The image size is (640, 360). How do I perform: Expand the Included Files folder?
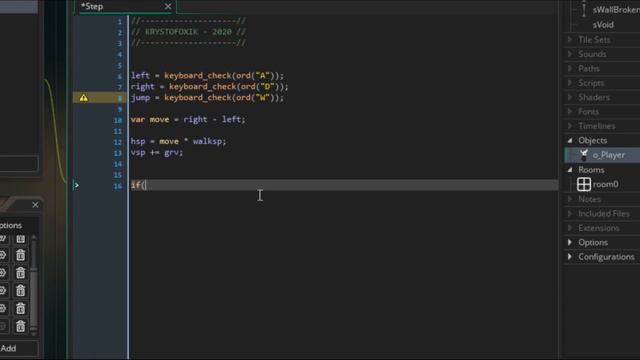[x=570, y=213]
